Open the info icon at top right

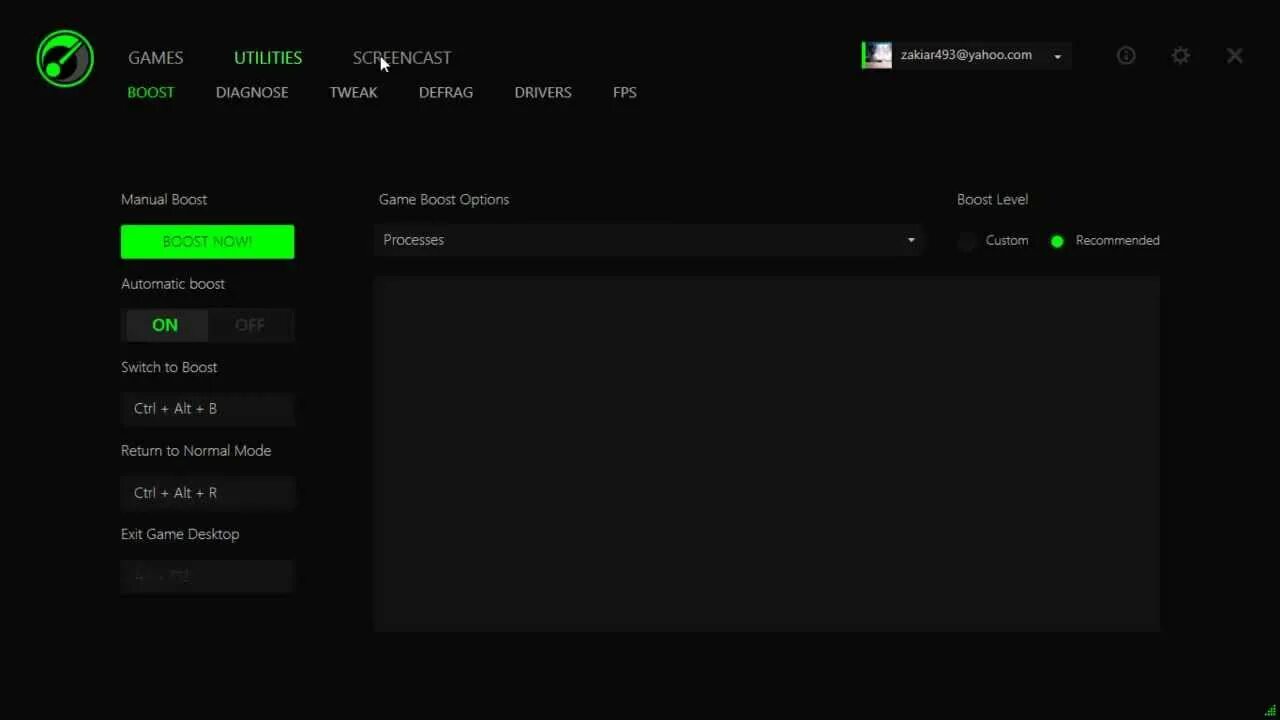pos(1126,56)
